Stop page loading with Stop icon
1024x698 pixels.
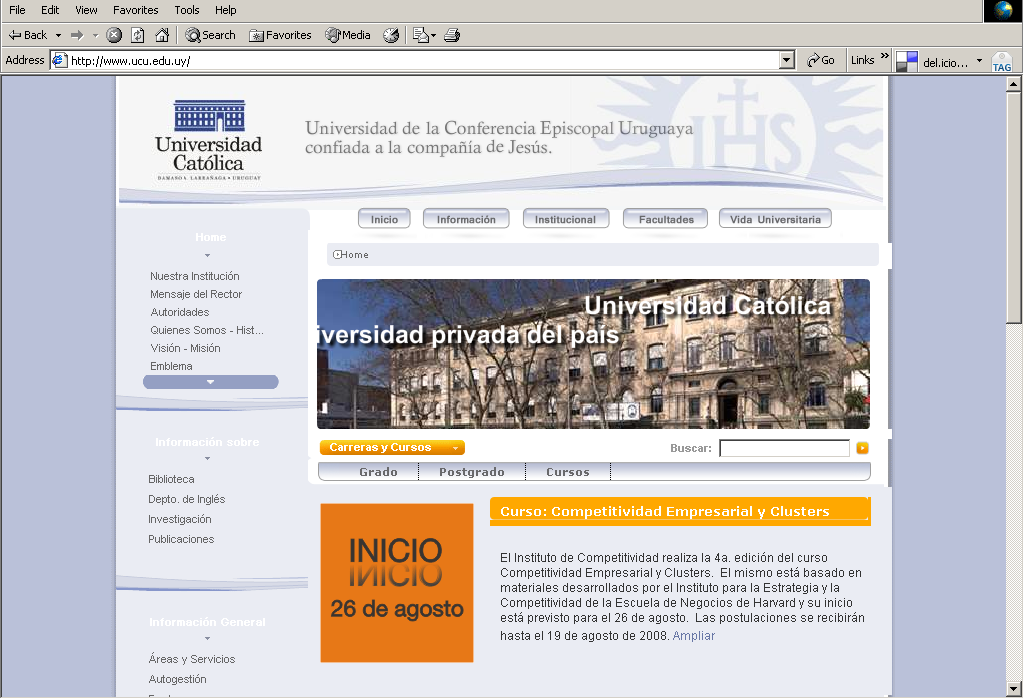(114, 35)
